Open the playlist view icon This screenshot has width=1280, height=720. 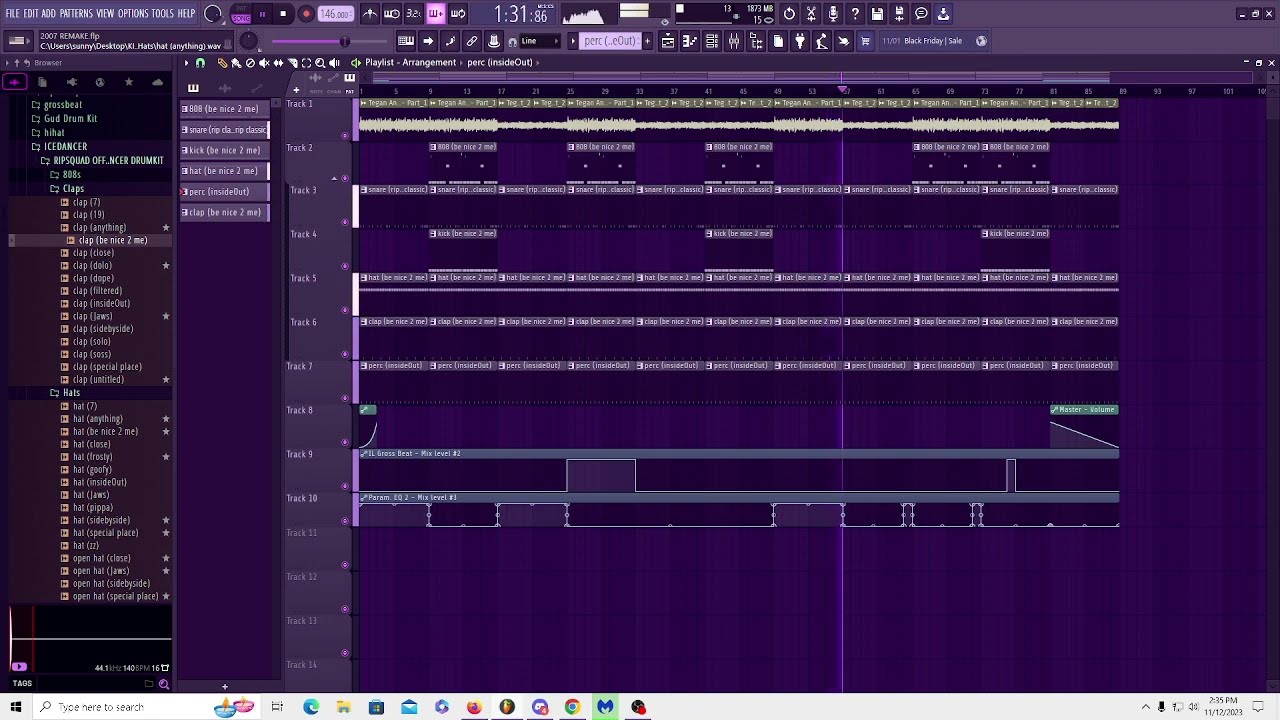tap(668, 41)
